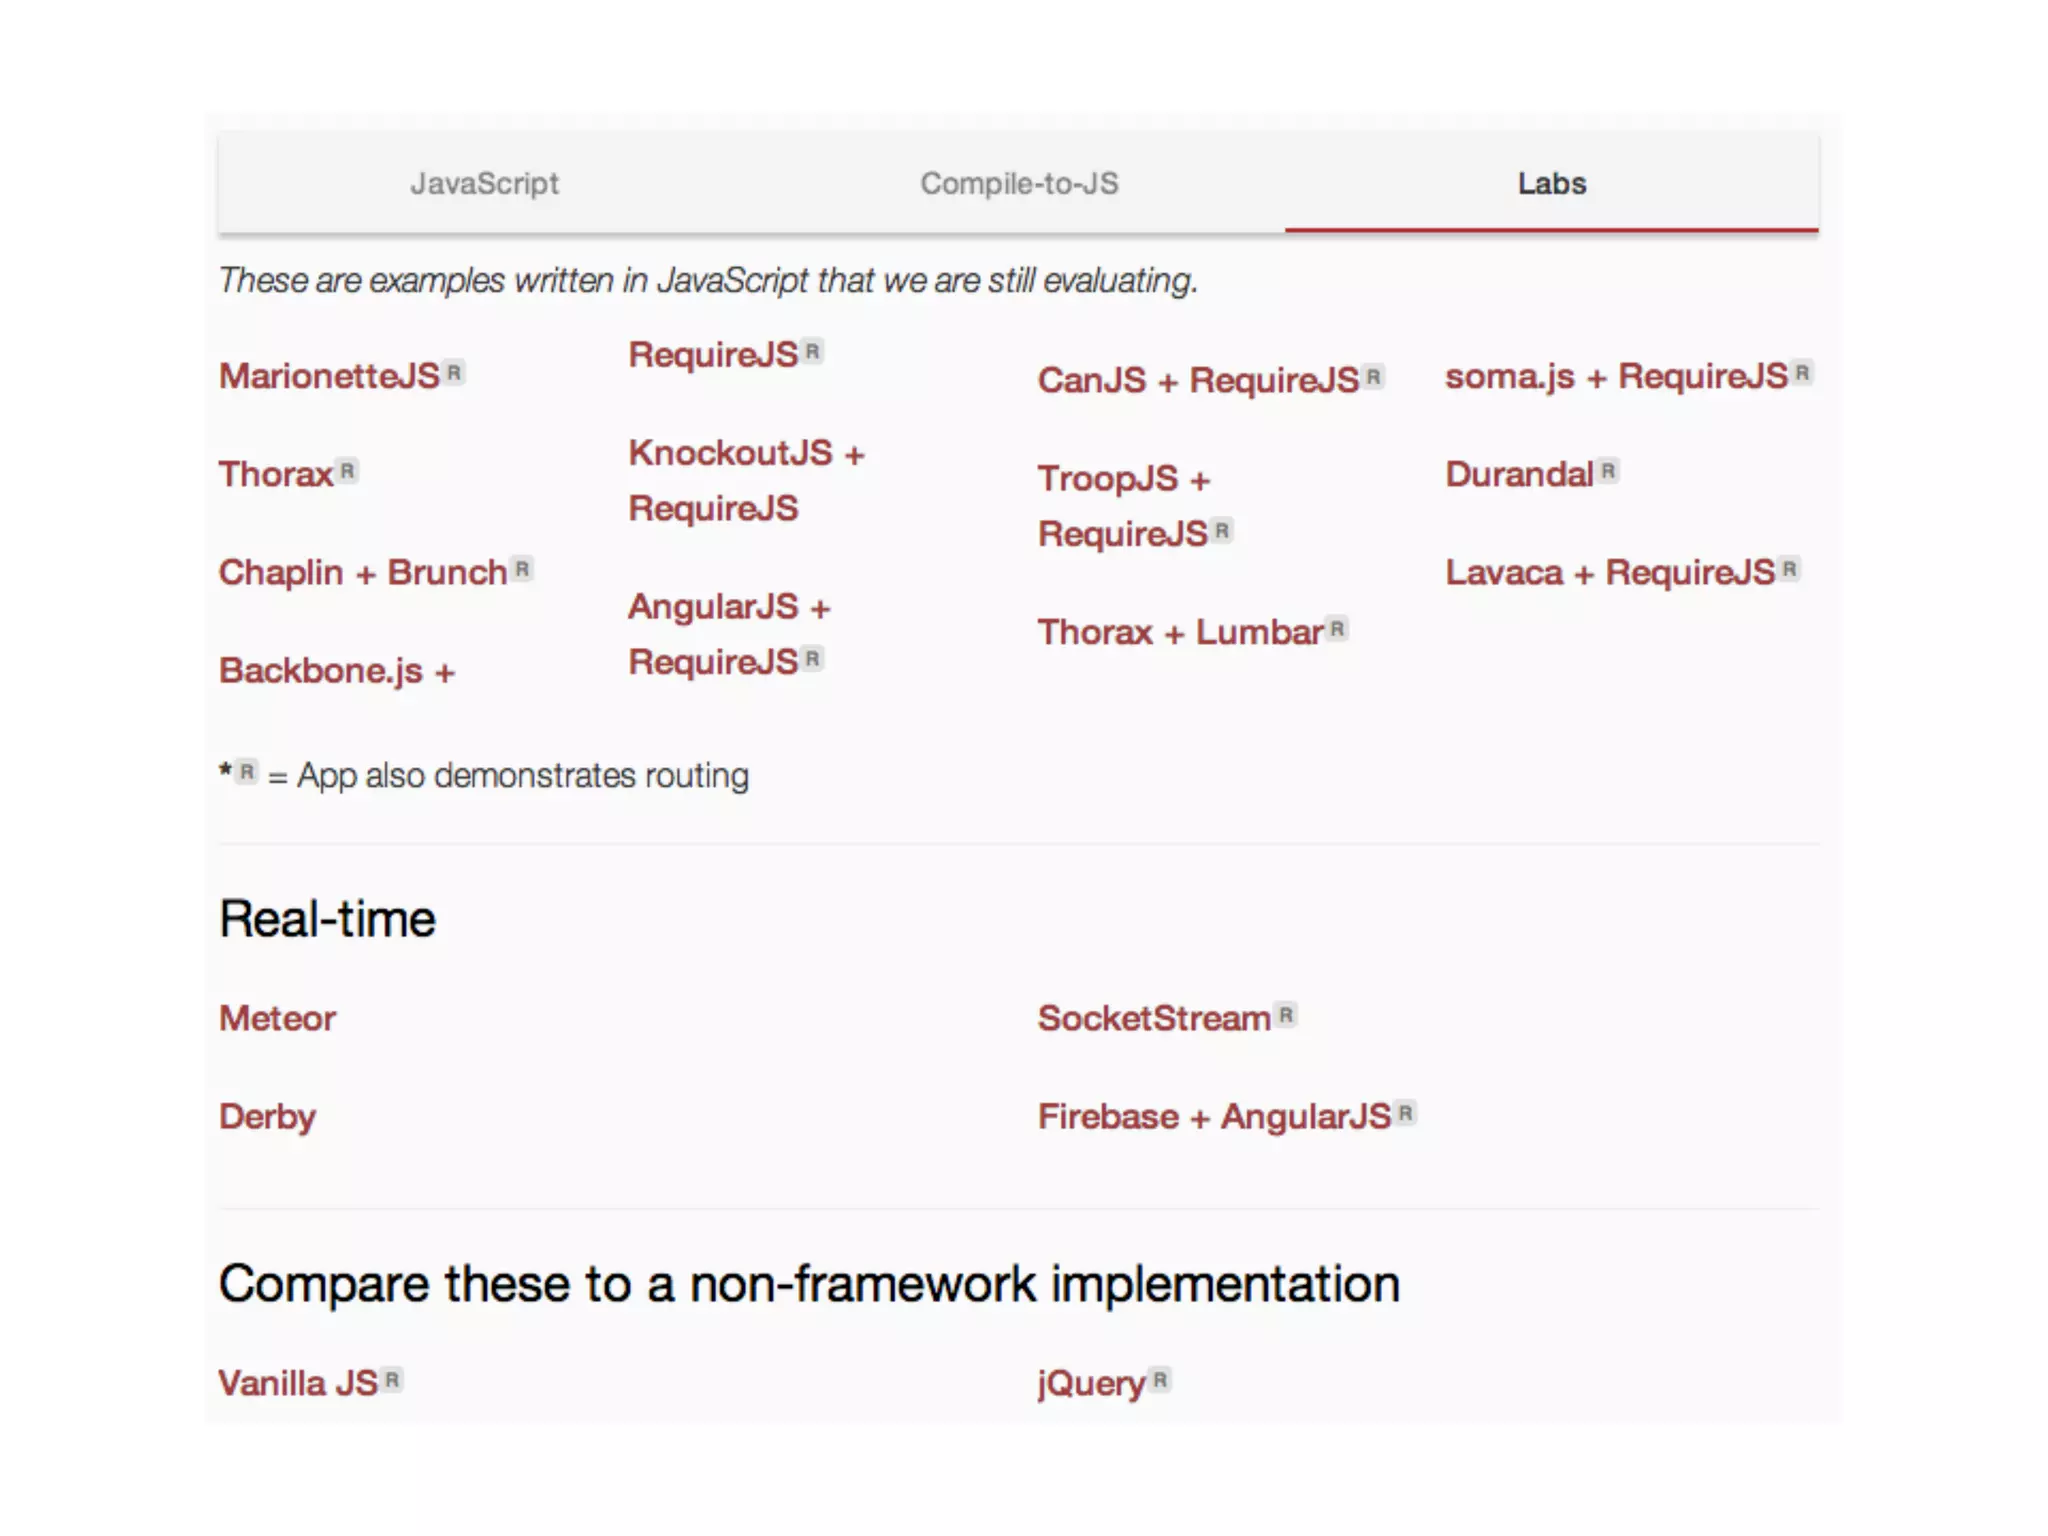Switch to the JavaScript tab

pos(484,184)
